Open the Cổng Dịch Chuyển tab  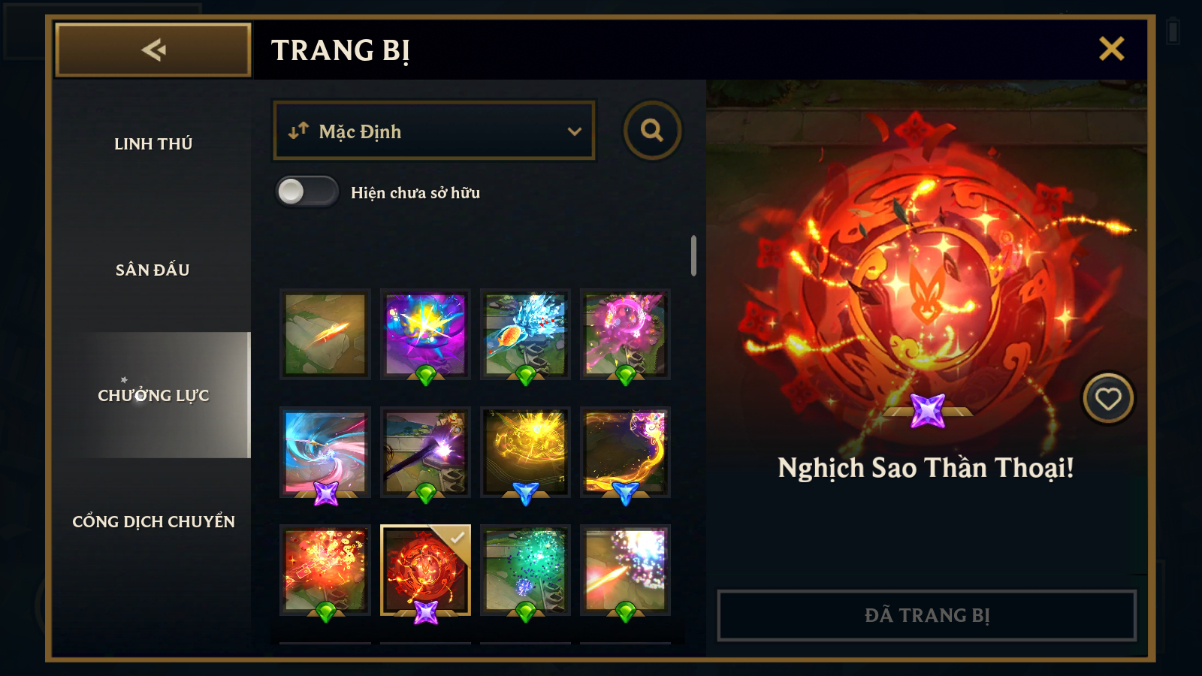click(x=153, y=522)
